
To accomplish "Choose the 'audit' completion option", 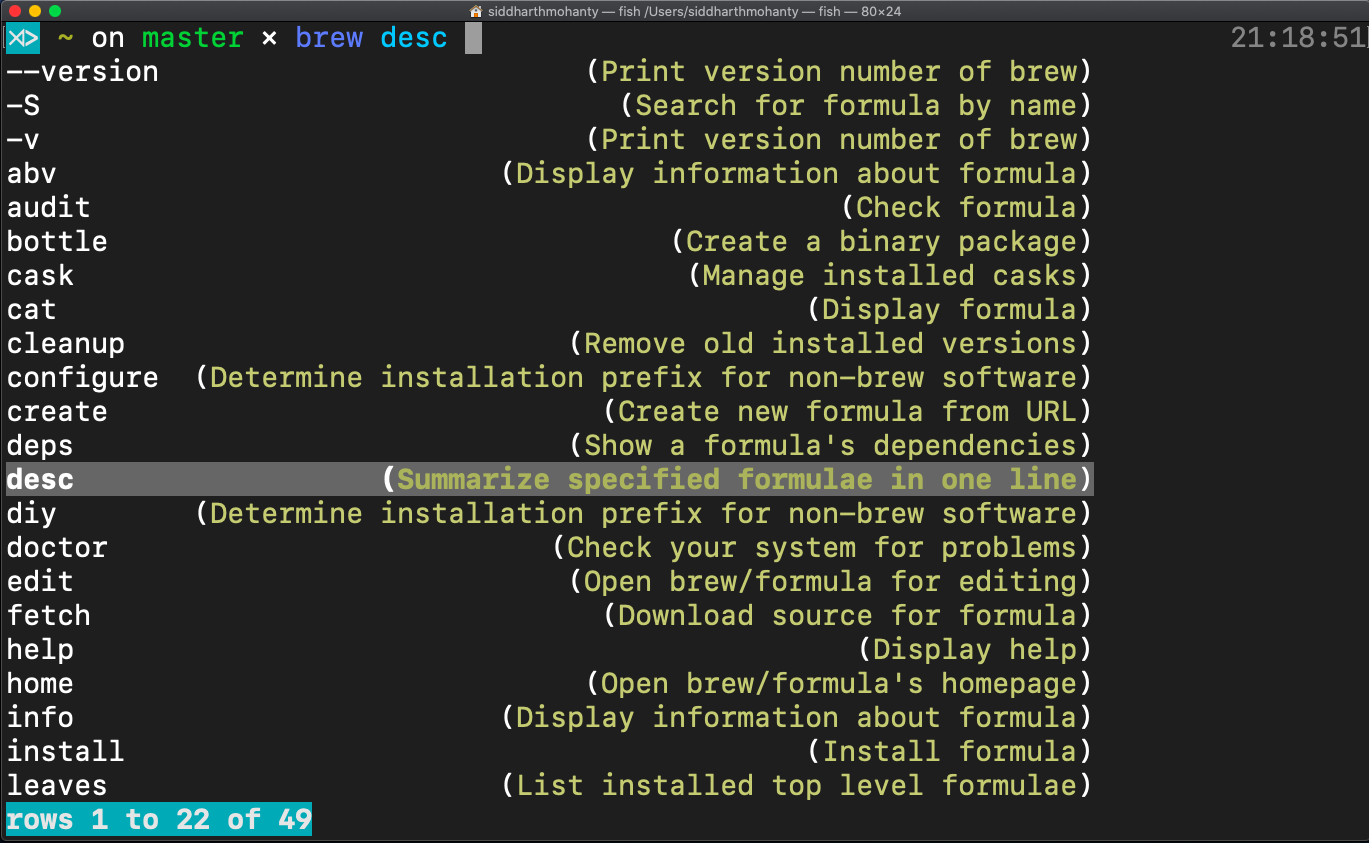I will pos(48,207).
